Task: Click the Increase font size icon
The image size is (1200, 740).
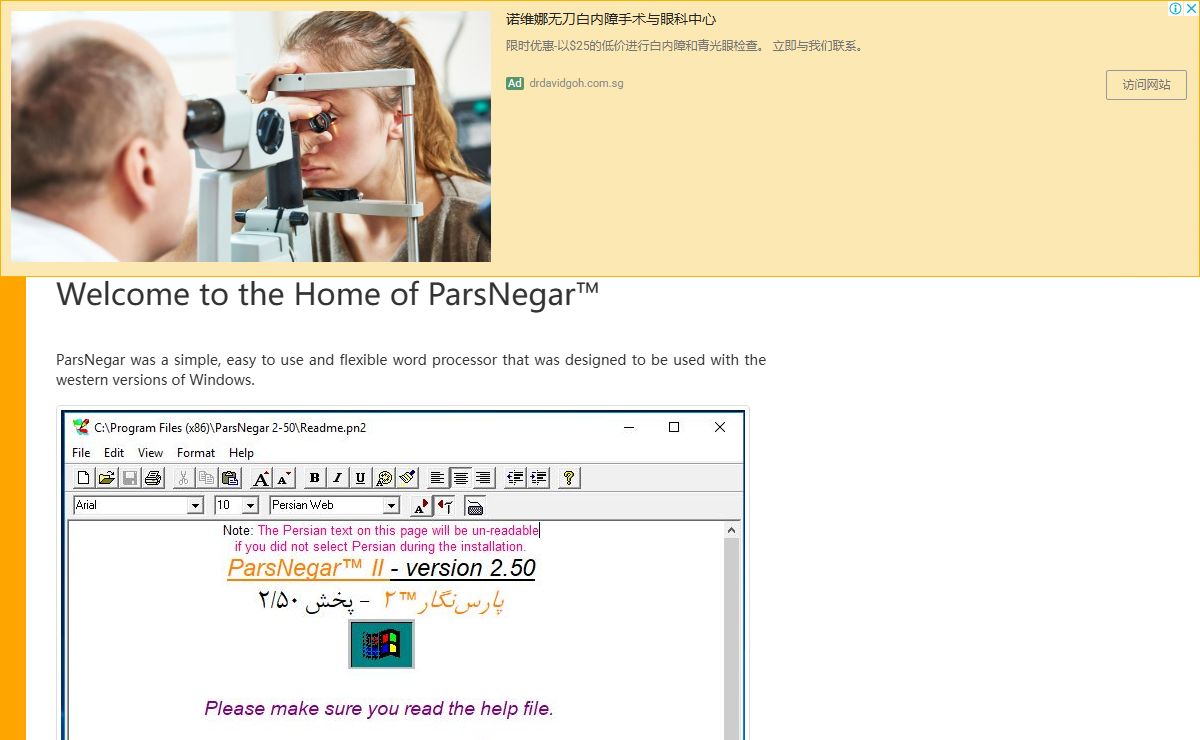Action: (261, 478)
